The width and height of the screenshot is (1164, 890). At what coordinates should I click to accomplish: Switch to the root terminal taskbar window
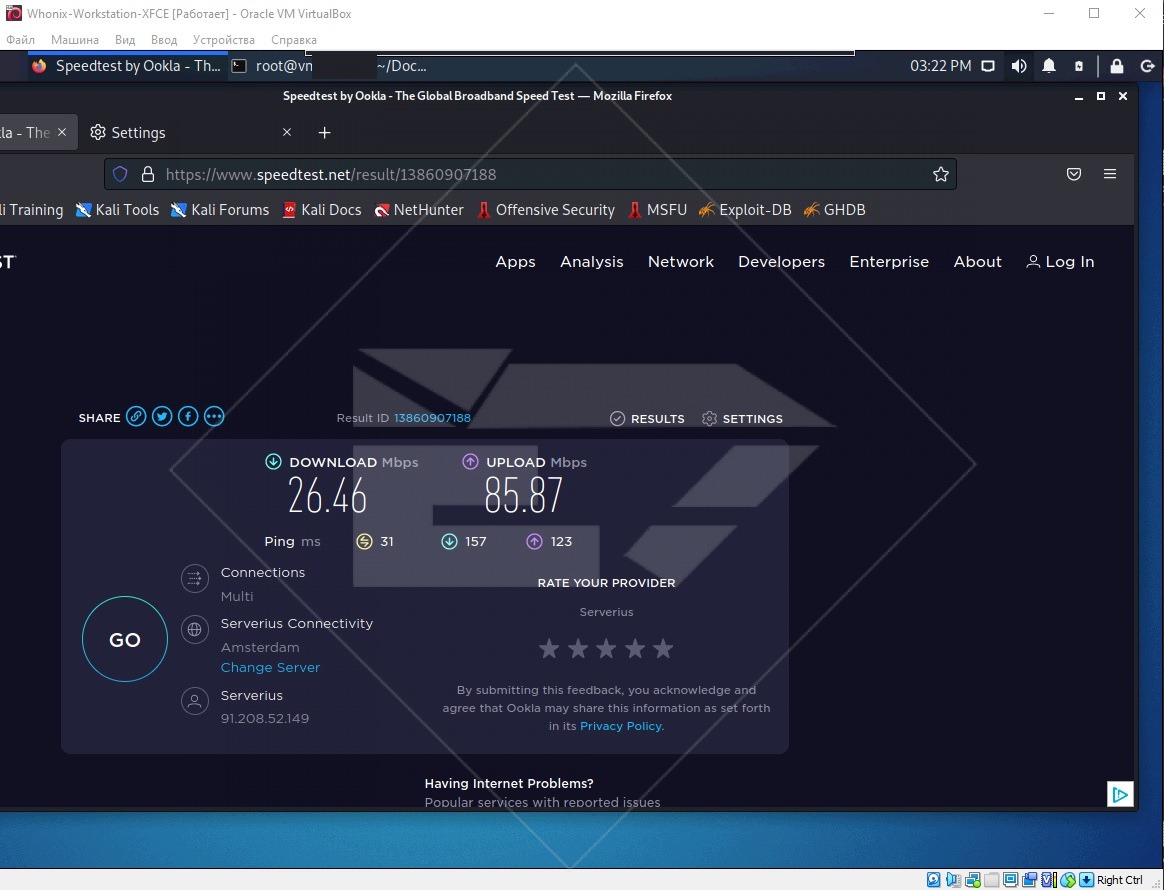(x=330, y=66)
